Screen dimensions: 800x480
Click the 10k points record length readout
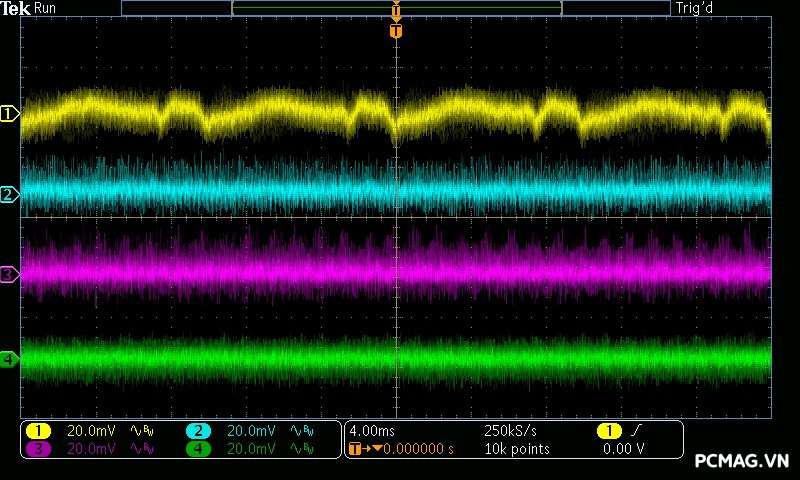516,449
